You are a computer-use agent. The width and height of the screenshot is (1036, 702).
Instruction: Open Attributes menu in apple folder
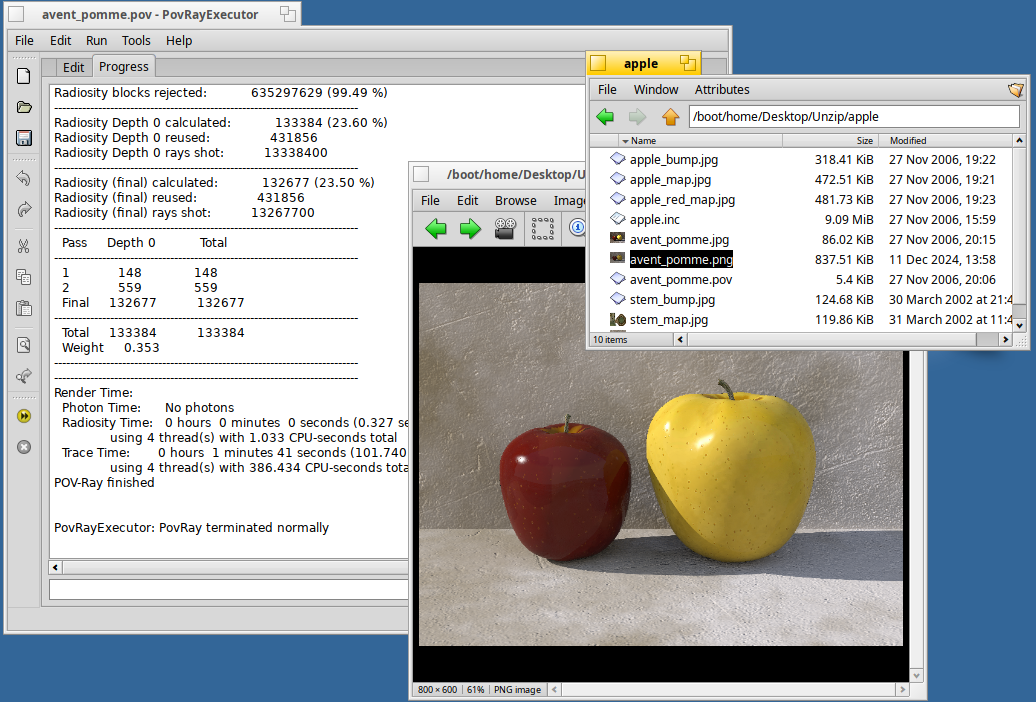[722, 89]
